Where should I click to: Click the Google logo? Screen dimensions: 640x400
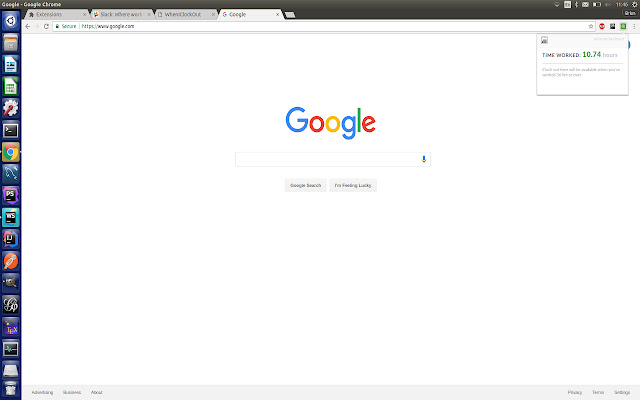(x=331, y=123)
